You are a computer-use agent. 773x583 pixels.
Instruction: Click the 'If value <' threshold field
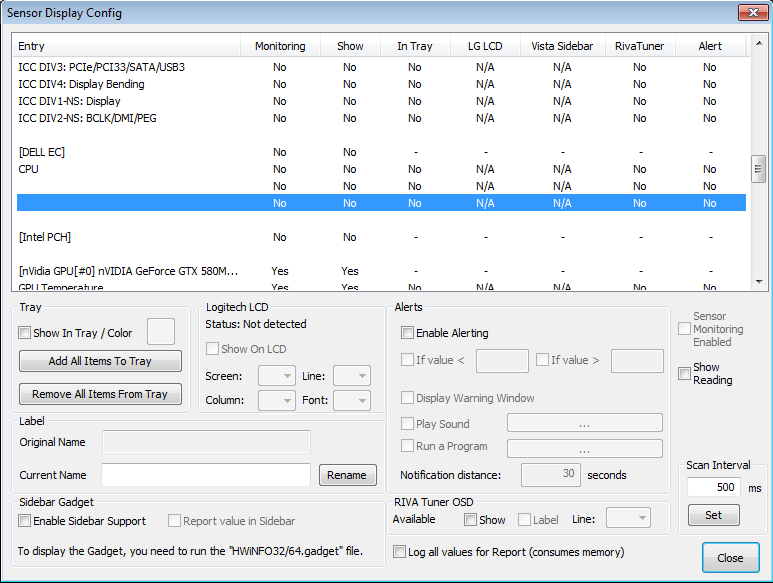click(502, 361)
